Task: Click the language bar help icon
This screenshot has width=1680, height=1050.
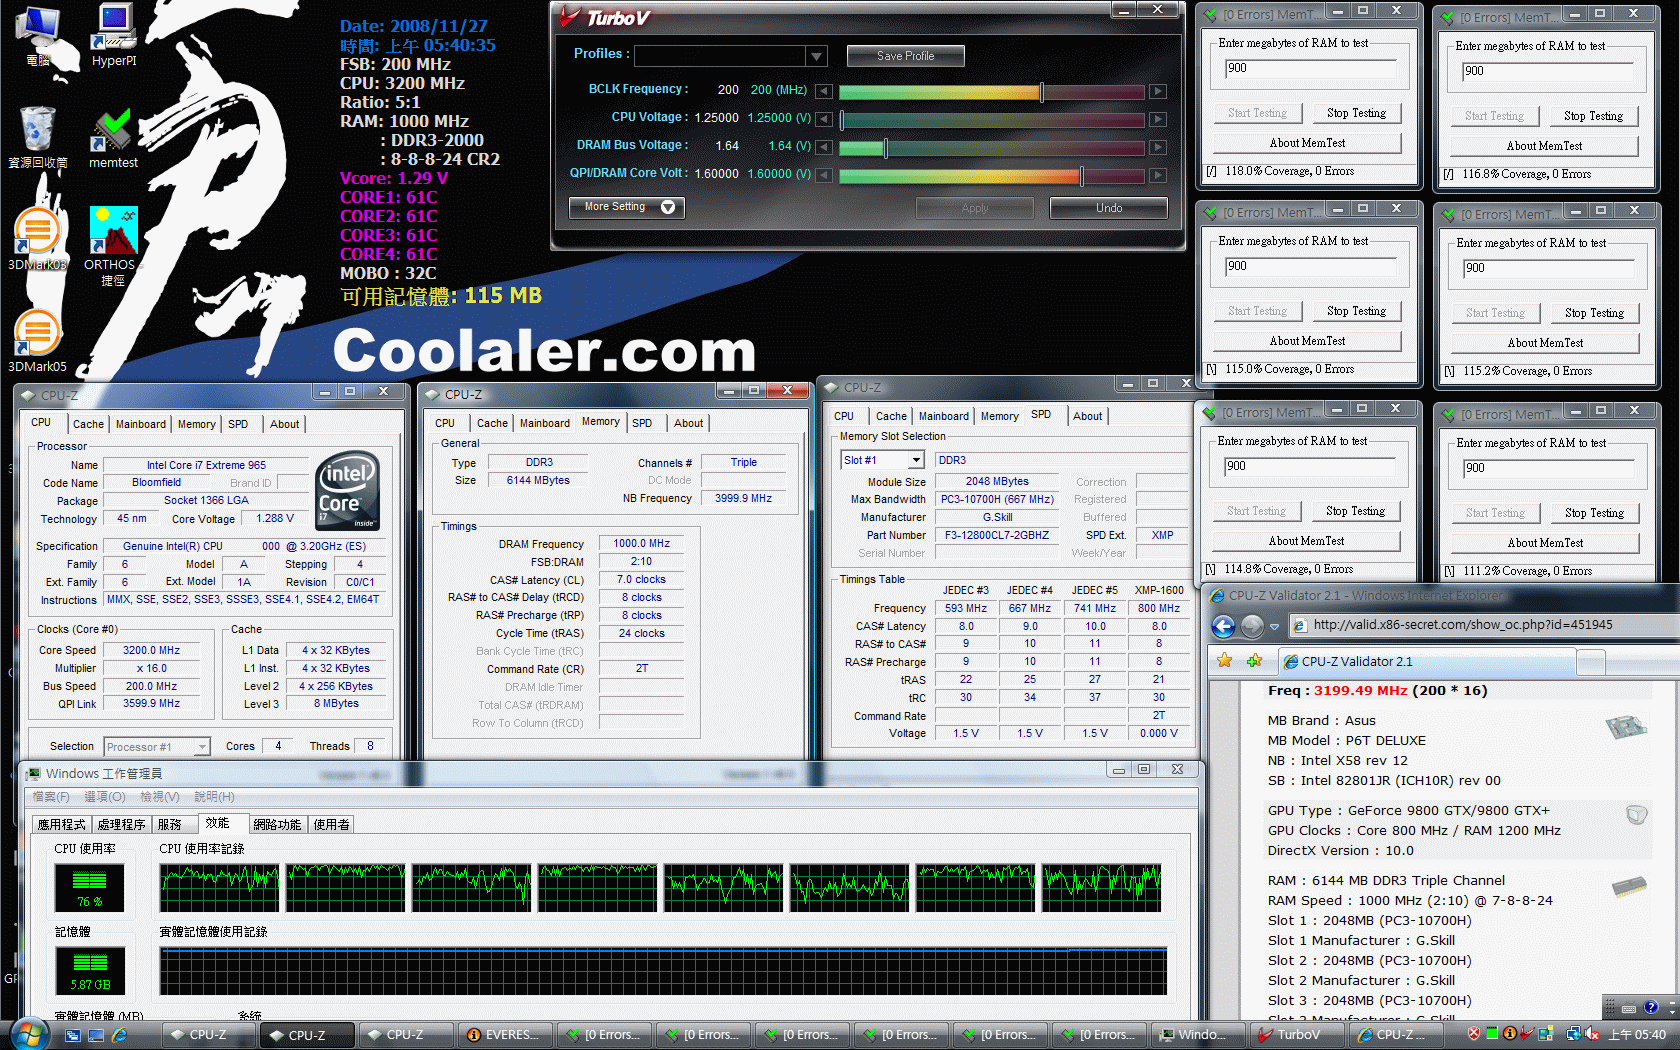Action: 1650,1007
